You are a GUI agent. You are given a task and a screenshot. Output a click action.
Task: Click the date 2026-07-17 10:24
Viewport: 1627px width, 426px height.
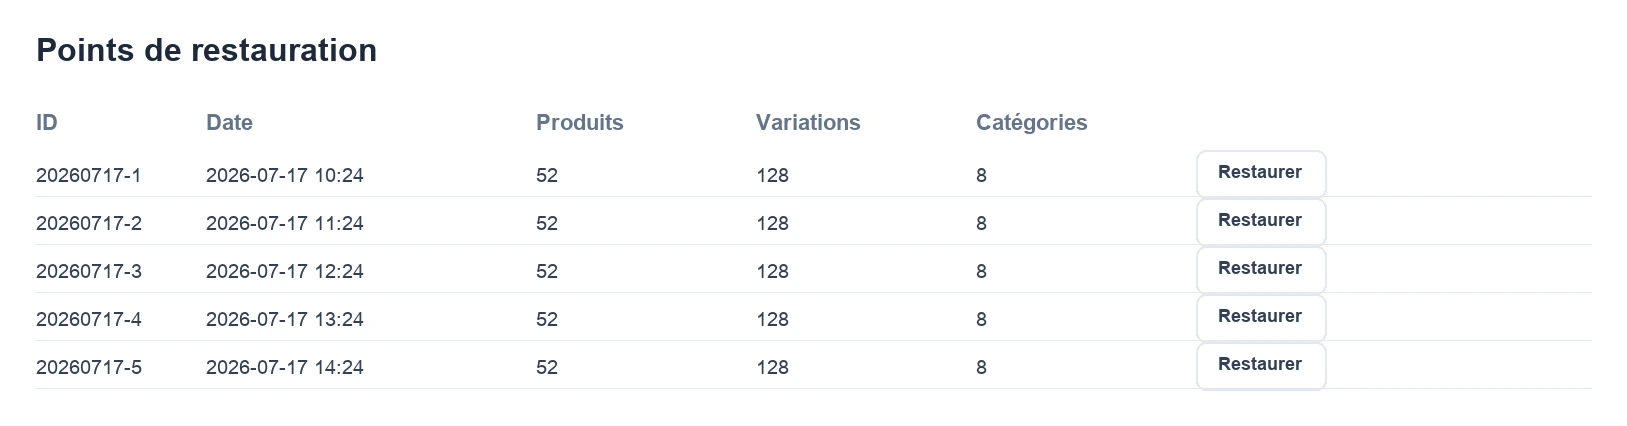point(285,176)
